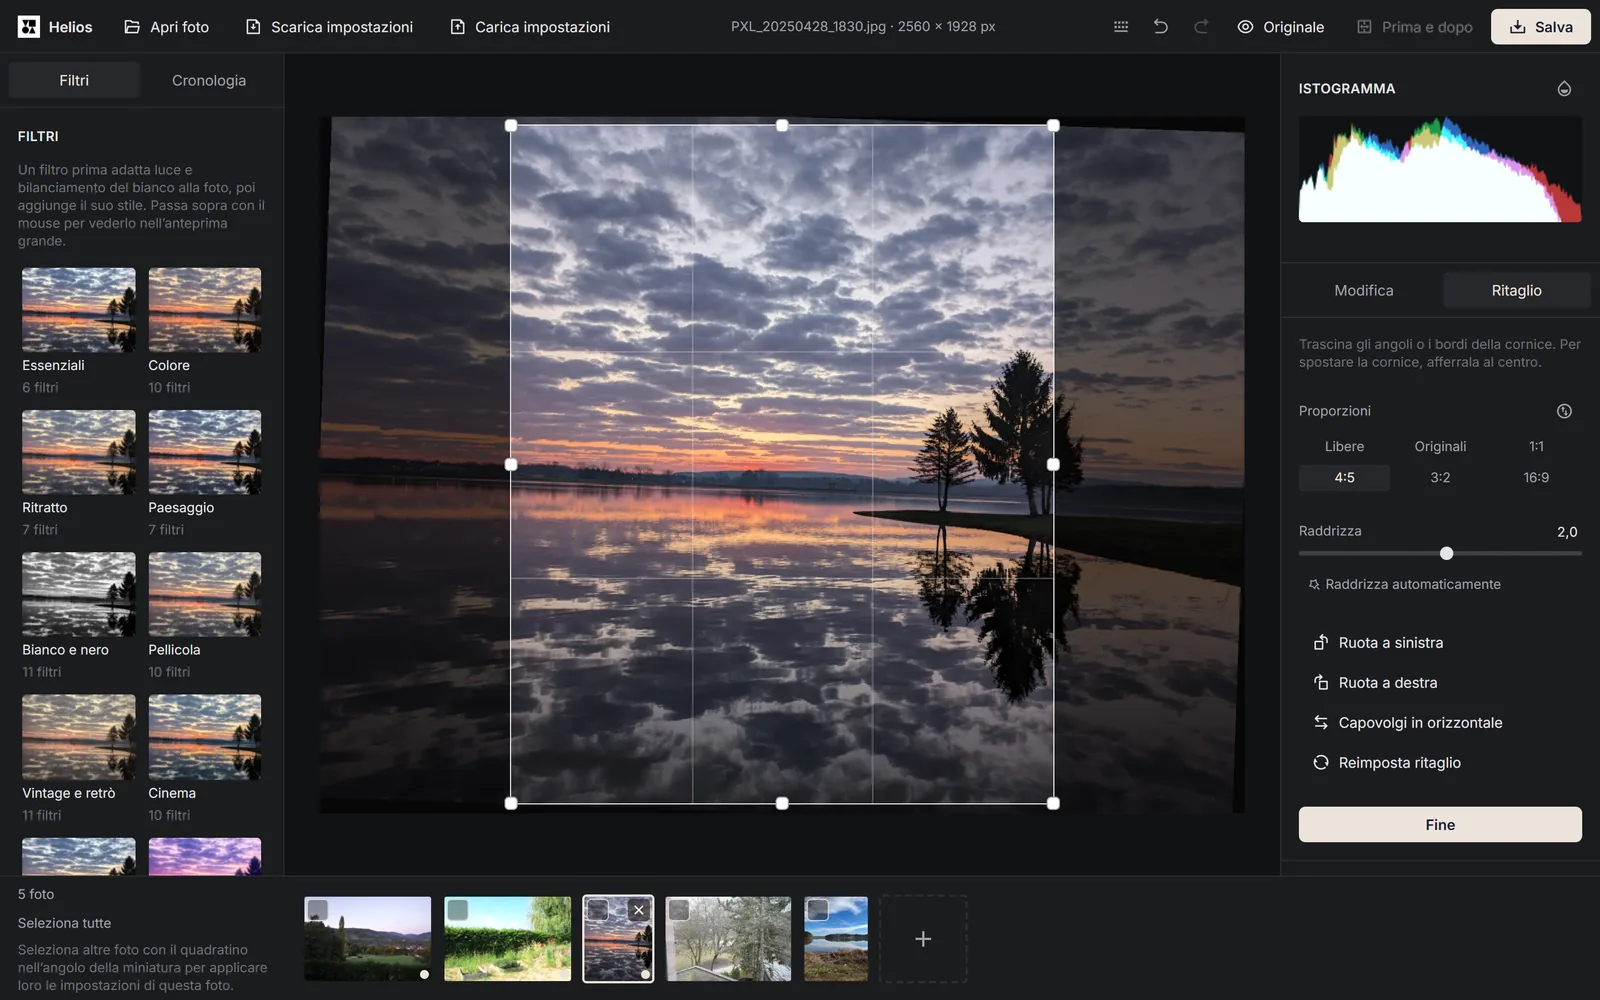This screenshot has width=1600, height=1000.
Task: Open the Cinema filter group
Action: pos(205,758)
